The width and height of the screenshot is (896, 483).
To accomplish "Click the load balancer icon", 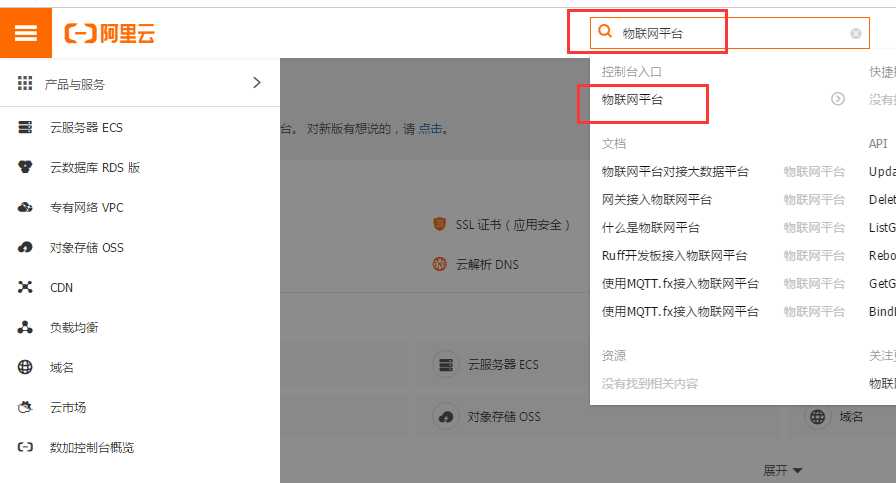I will point(25,327).
